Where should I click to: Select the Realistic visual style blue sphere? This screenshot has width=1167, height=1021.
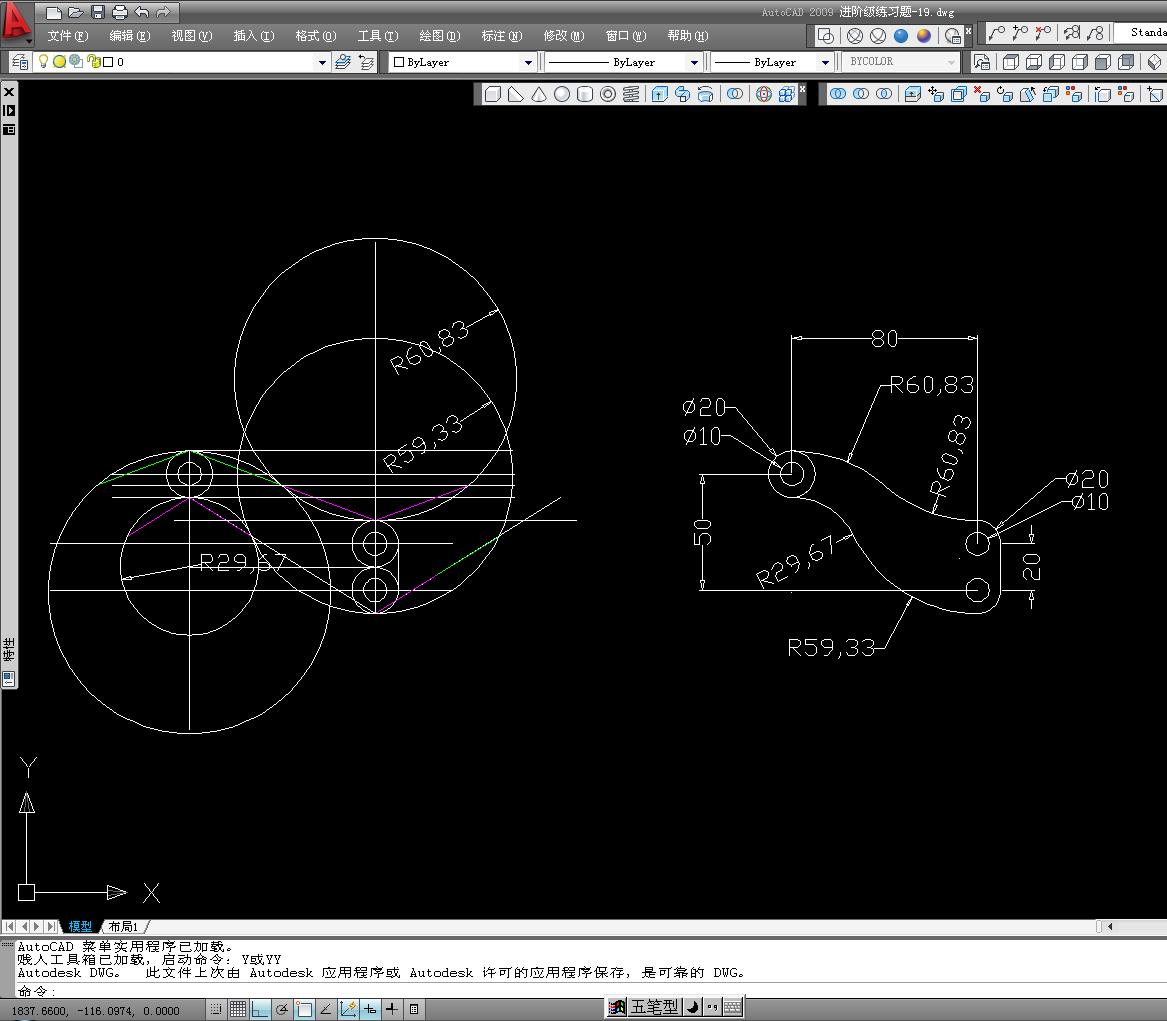coord(901,36)
